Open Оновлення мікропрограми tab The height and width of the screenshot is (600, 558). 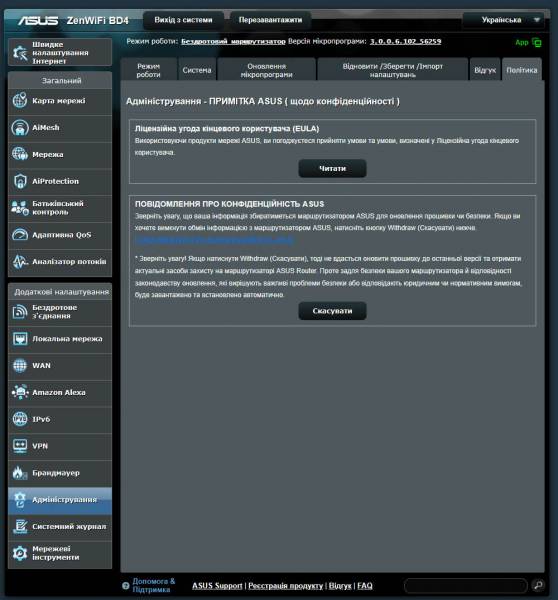click(x=266, y=70)
